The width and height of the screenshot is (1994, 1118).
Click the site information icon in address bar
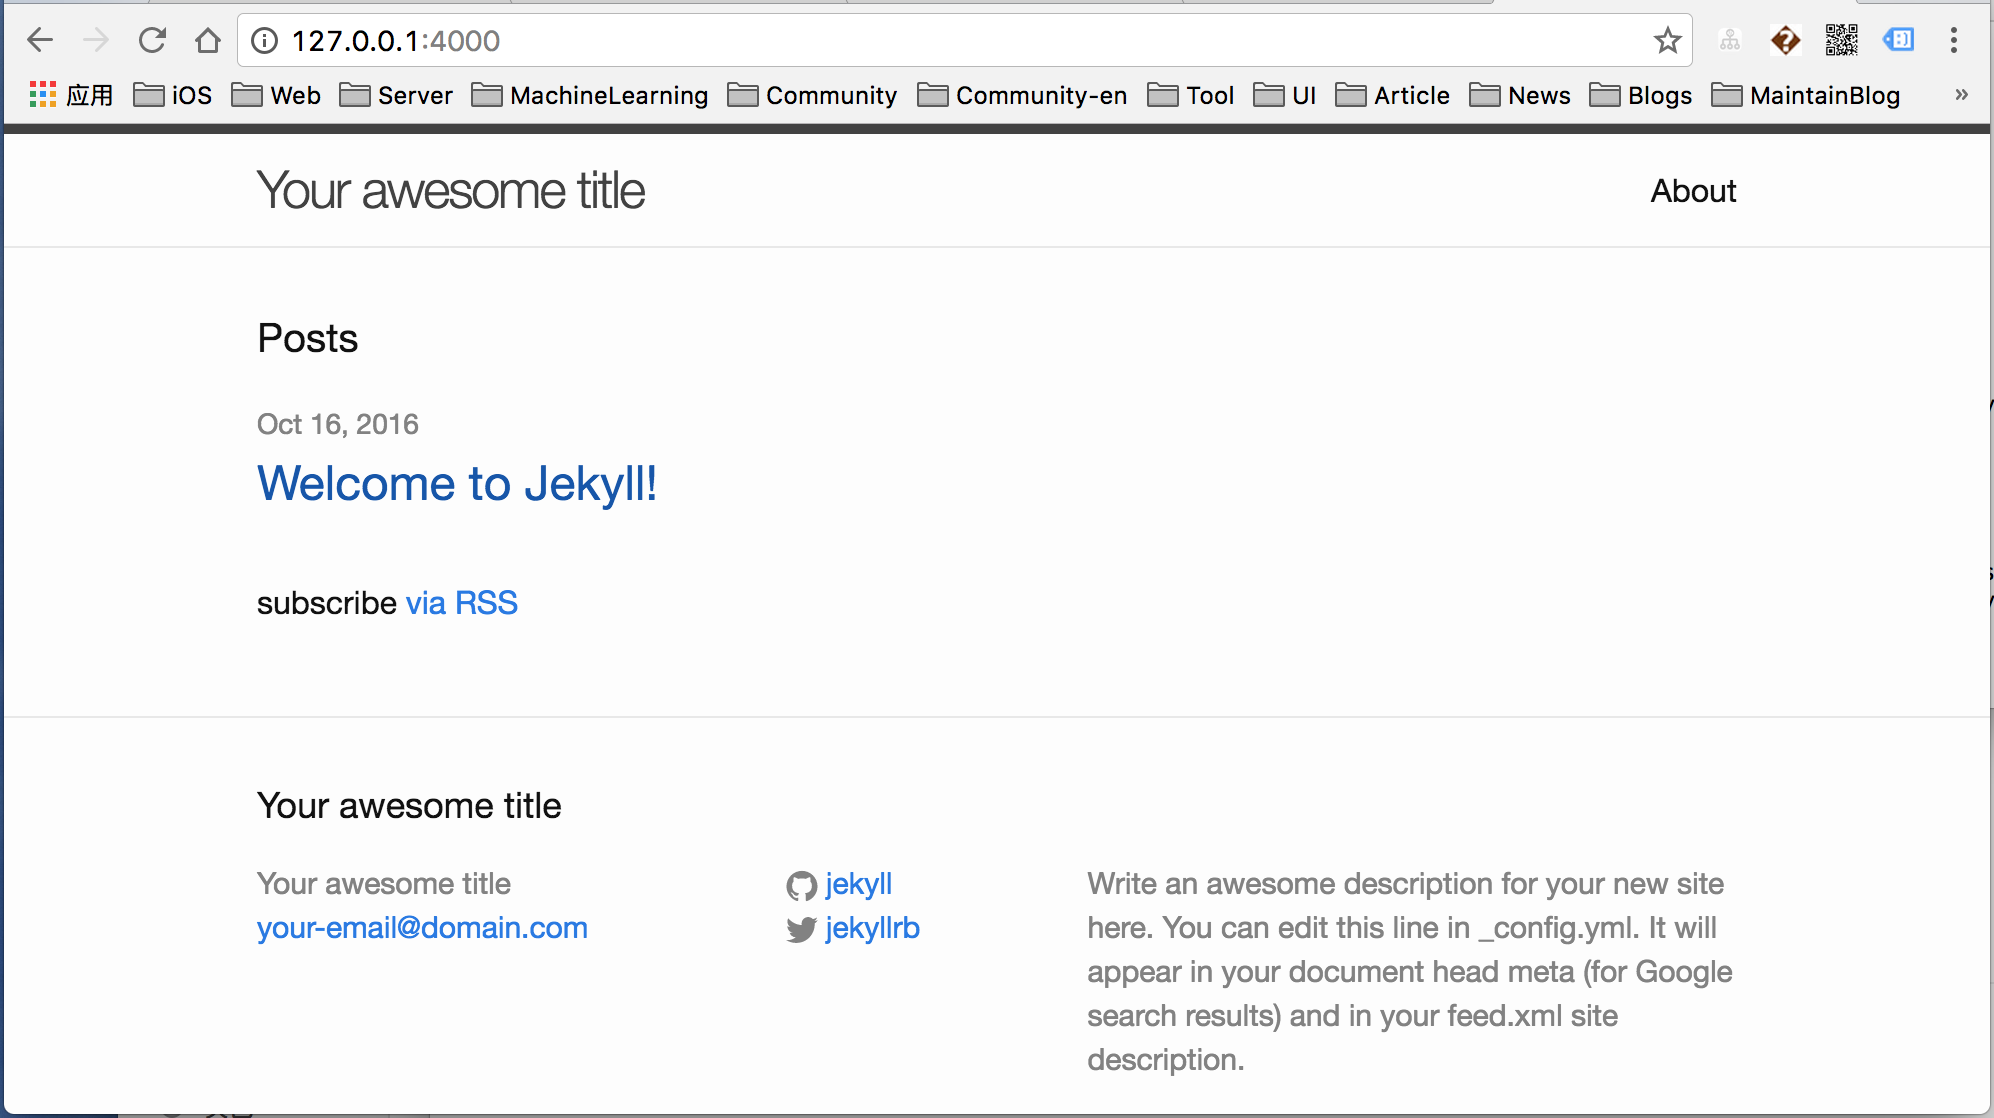tap(264, 40)
